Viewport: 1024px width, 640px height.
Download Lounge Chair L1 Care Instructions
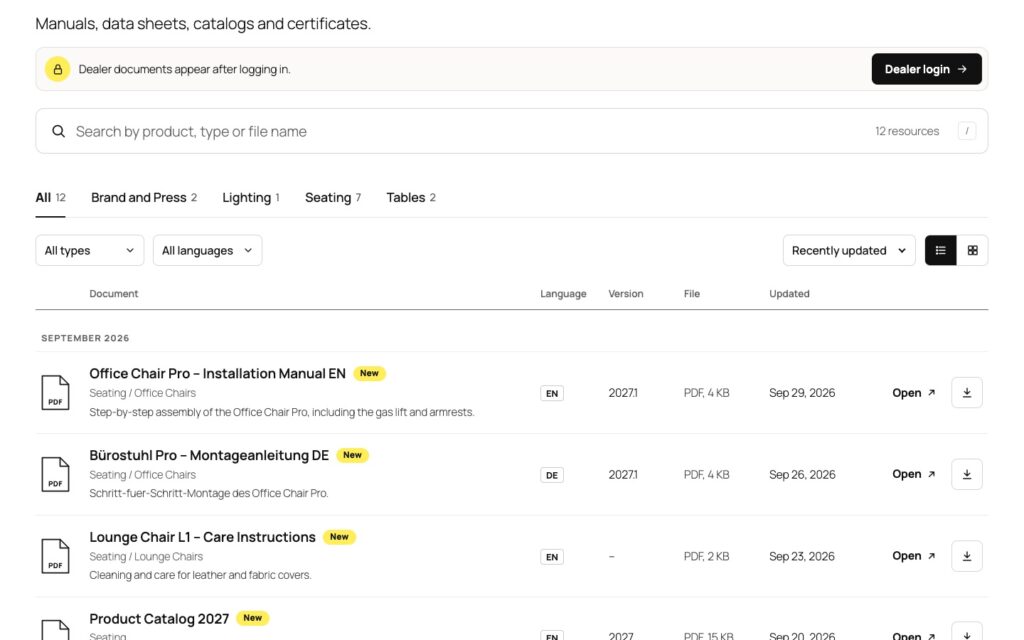pyautogui.click(x=967, y=556)
